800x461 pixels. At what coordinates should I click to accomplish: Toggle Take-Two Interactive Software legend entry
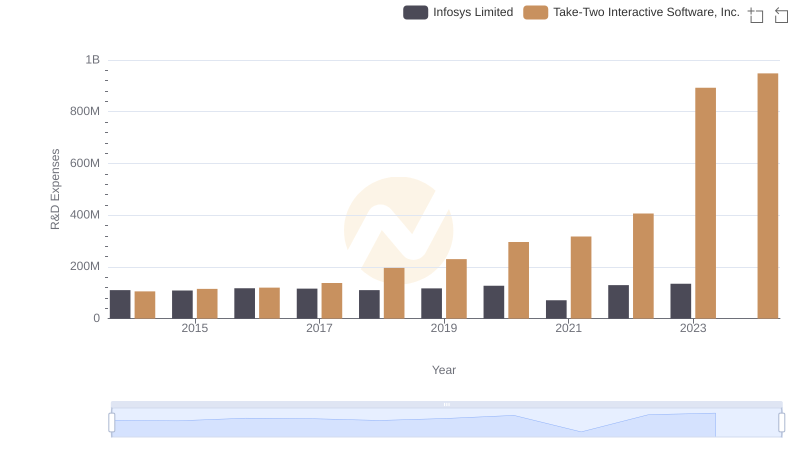(632, 12)
